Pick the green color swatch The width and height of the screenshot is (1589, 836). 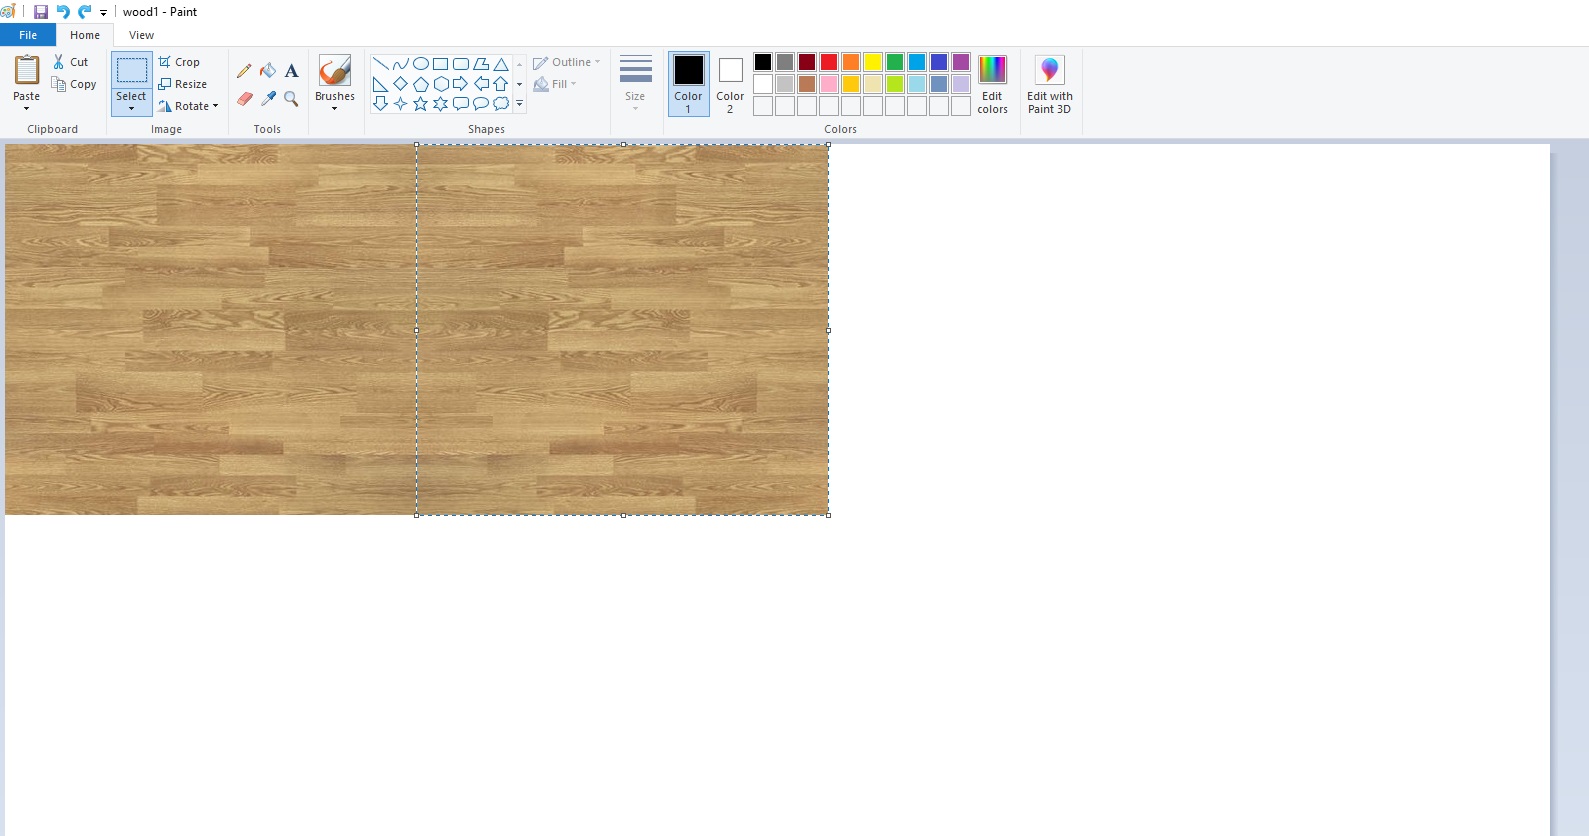pos(895,62)
